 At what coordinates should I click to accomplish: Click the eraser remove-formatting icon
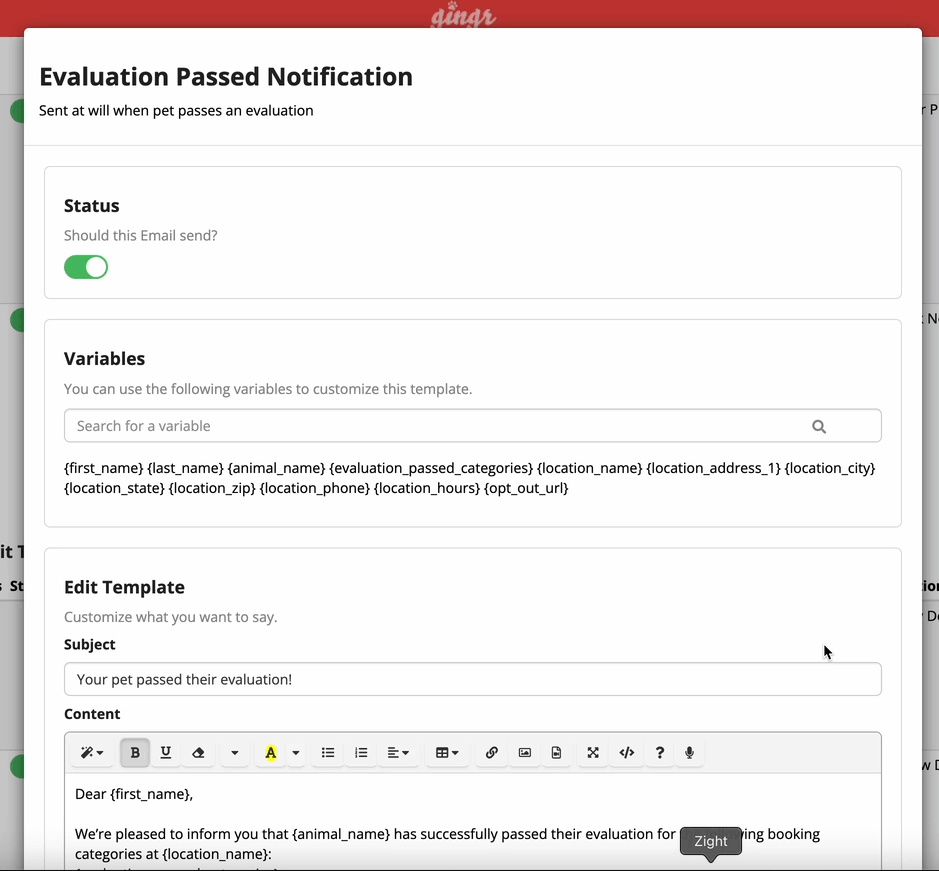point(198,752)
